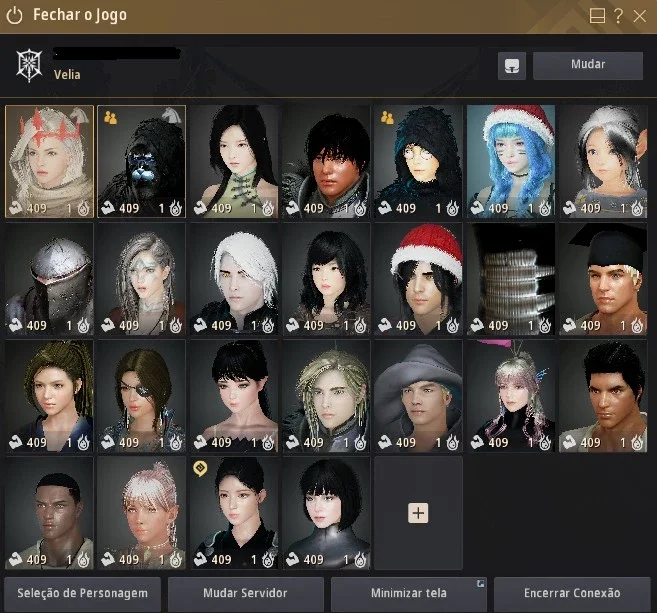Viewport: 657px width, 613px height.
Task: Select hooded character wearing round glasses
Action: click(418, 161)
